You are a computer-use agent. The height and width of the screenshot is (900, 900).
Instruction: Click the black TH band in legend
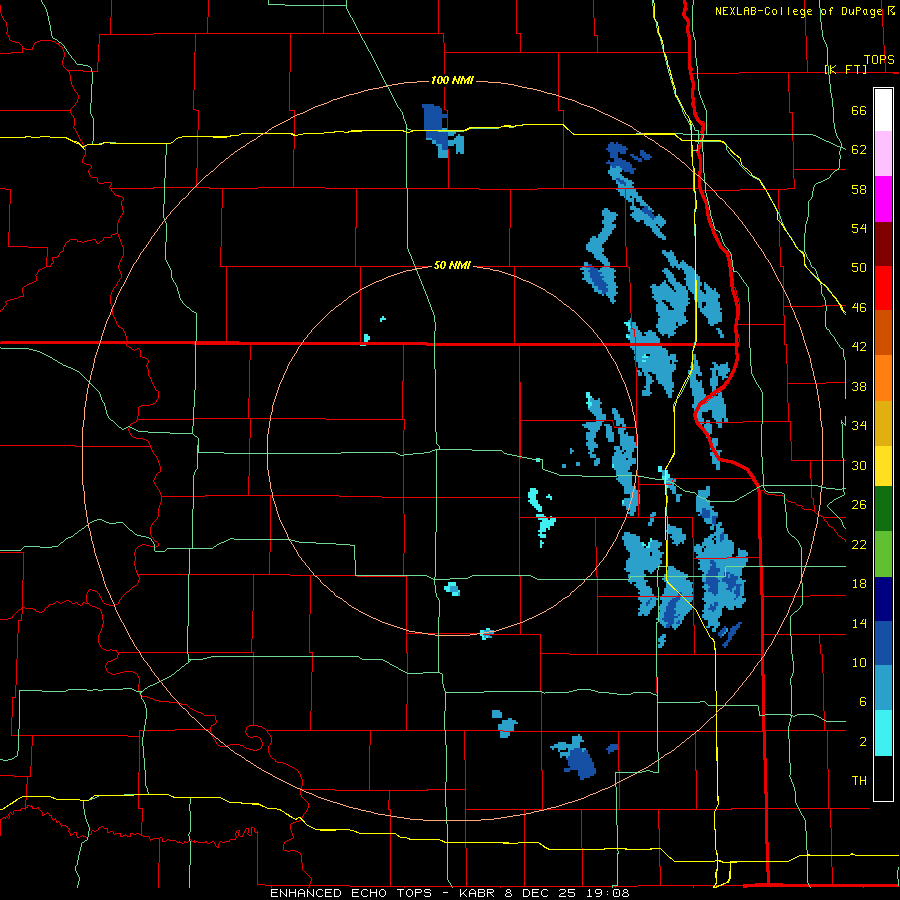[x=883, y=778]
